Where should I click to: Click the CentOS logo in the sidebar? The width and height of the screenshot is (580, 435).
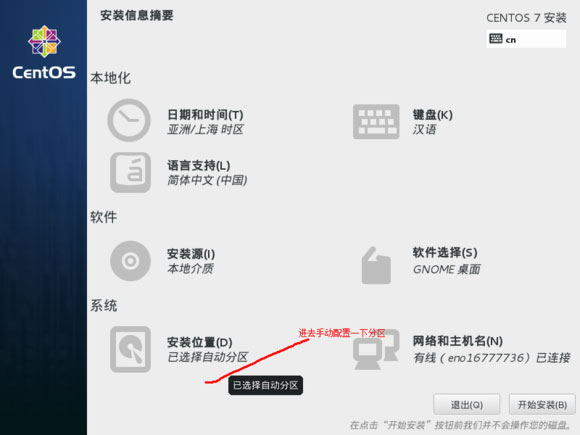pyautogui.click(x=44, y=52)
